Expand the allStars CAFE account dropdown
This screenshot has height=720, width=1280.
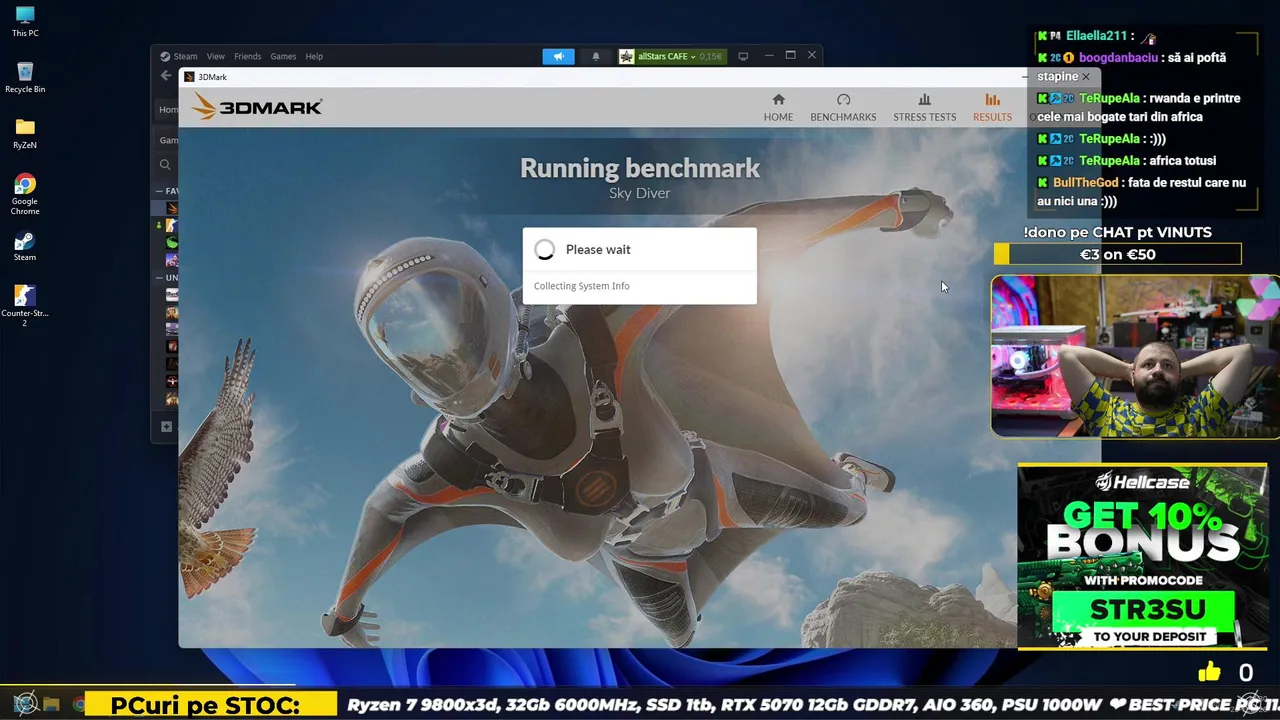(x=671, y=56)
